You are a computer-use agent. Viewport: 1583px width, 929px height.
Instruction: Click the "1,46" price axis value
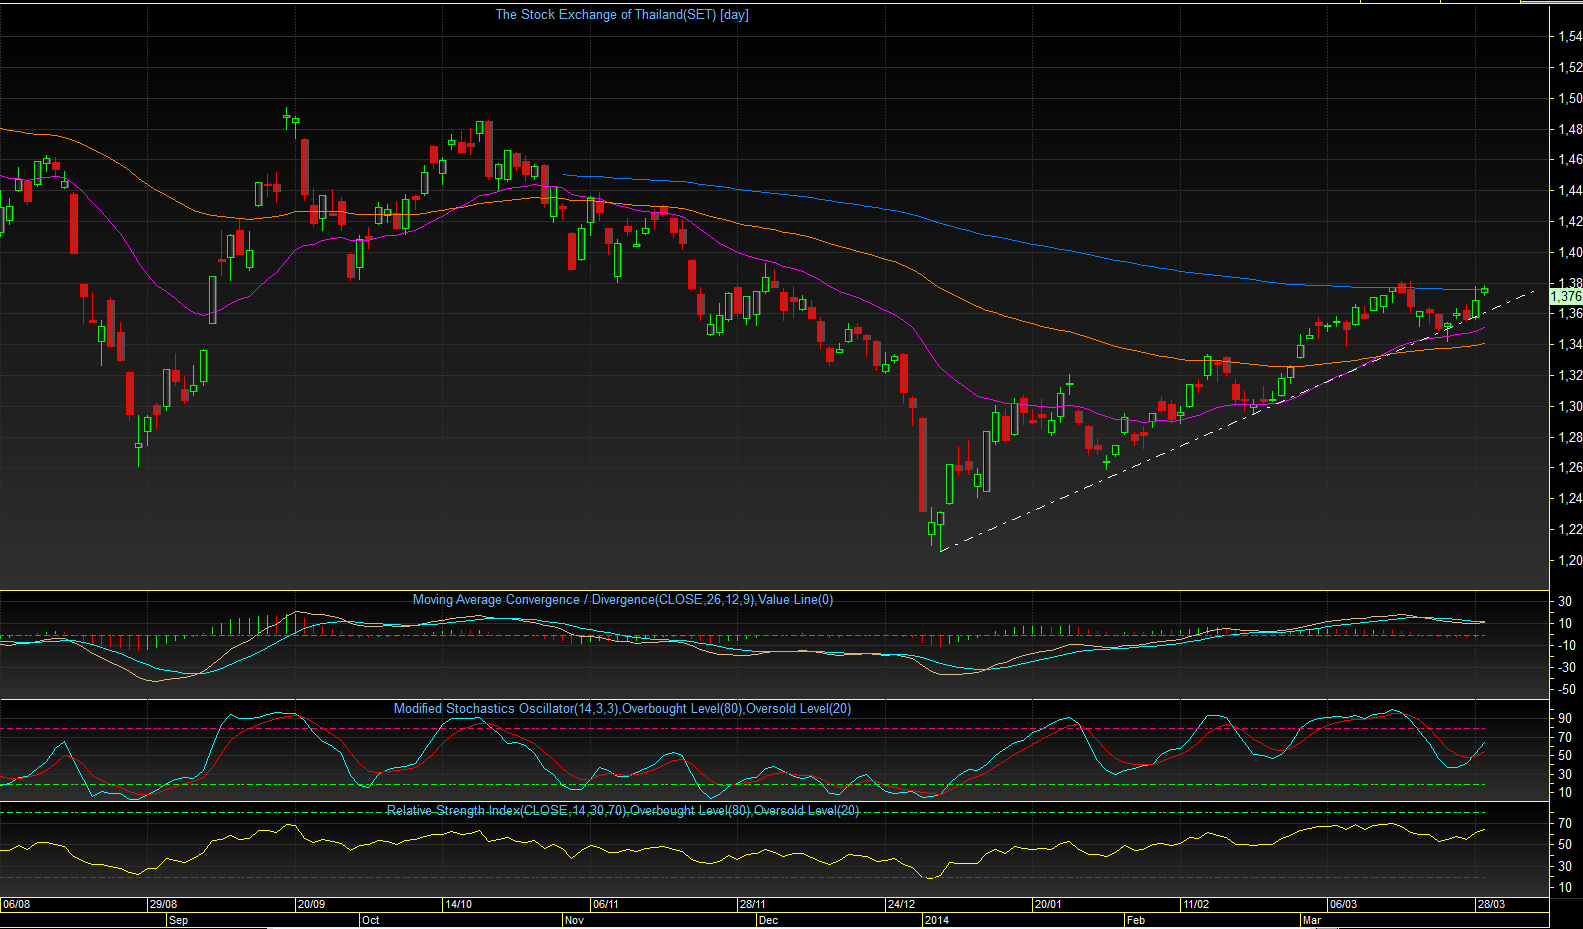pos(1570,160)
